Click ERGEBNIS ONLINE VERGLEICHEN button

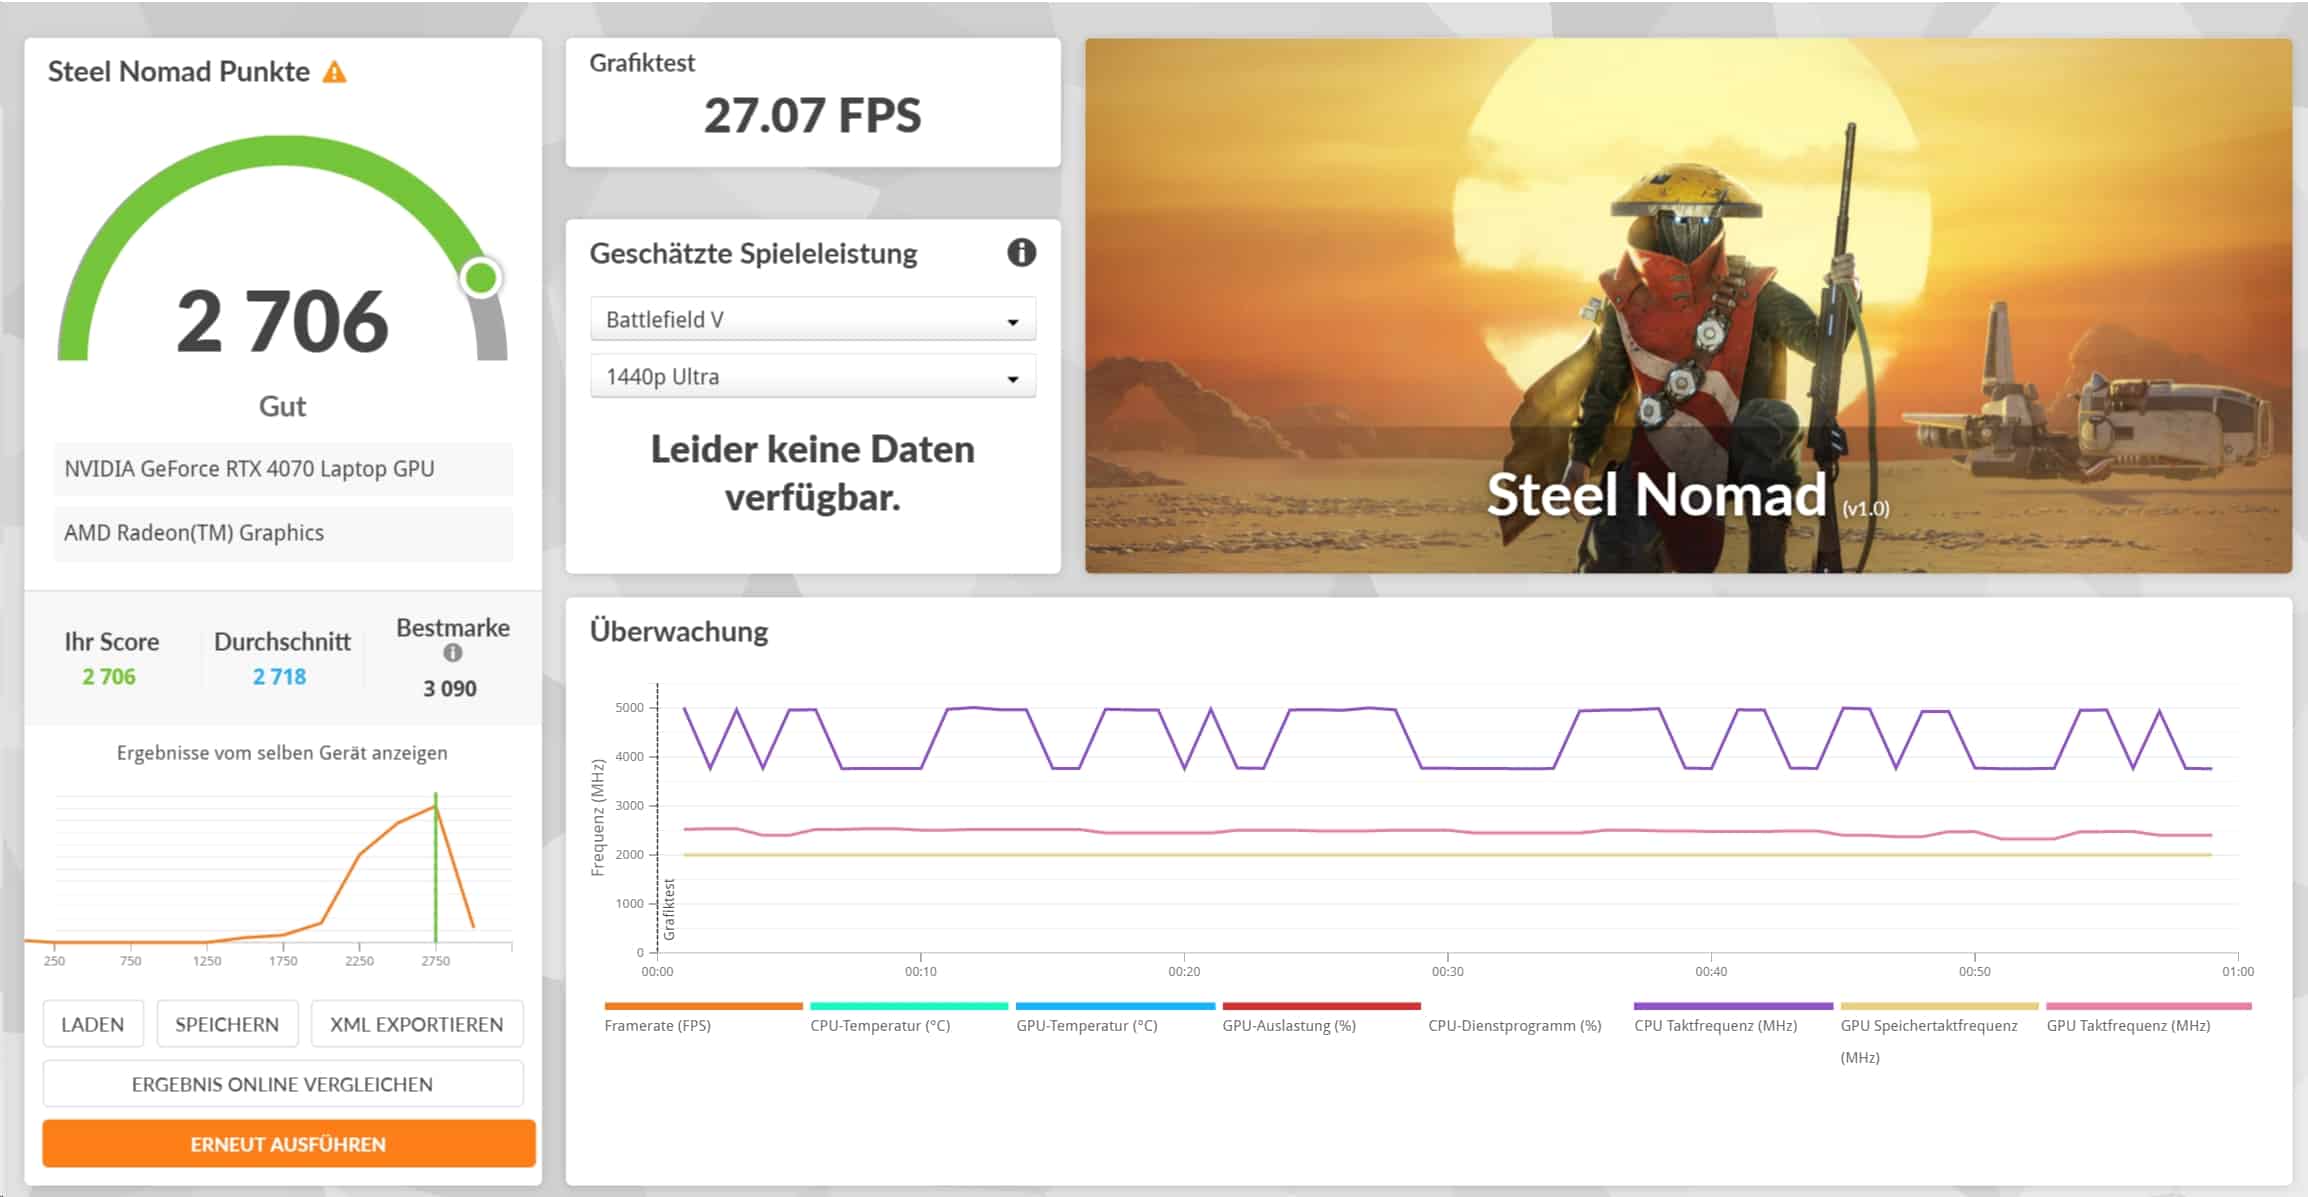[x=282, y=1084]
